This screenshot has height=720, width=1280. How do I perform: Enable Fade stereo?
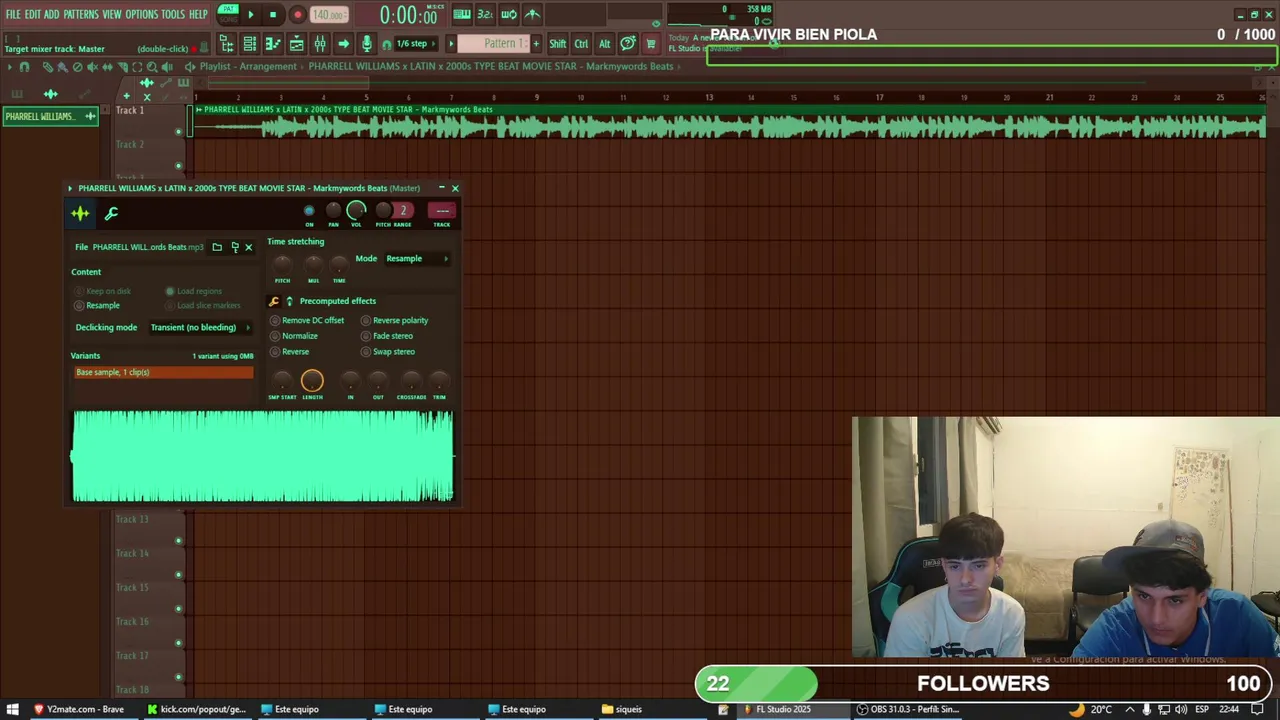click(387, 336)
